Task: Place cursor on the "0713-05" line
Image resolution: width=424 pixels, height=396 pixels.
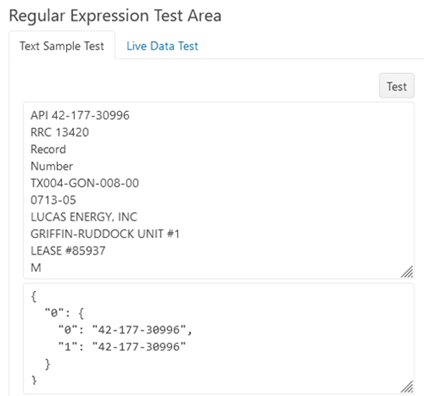Action: pos(53,200)
